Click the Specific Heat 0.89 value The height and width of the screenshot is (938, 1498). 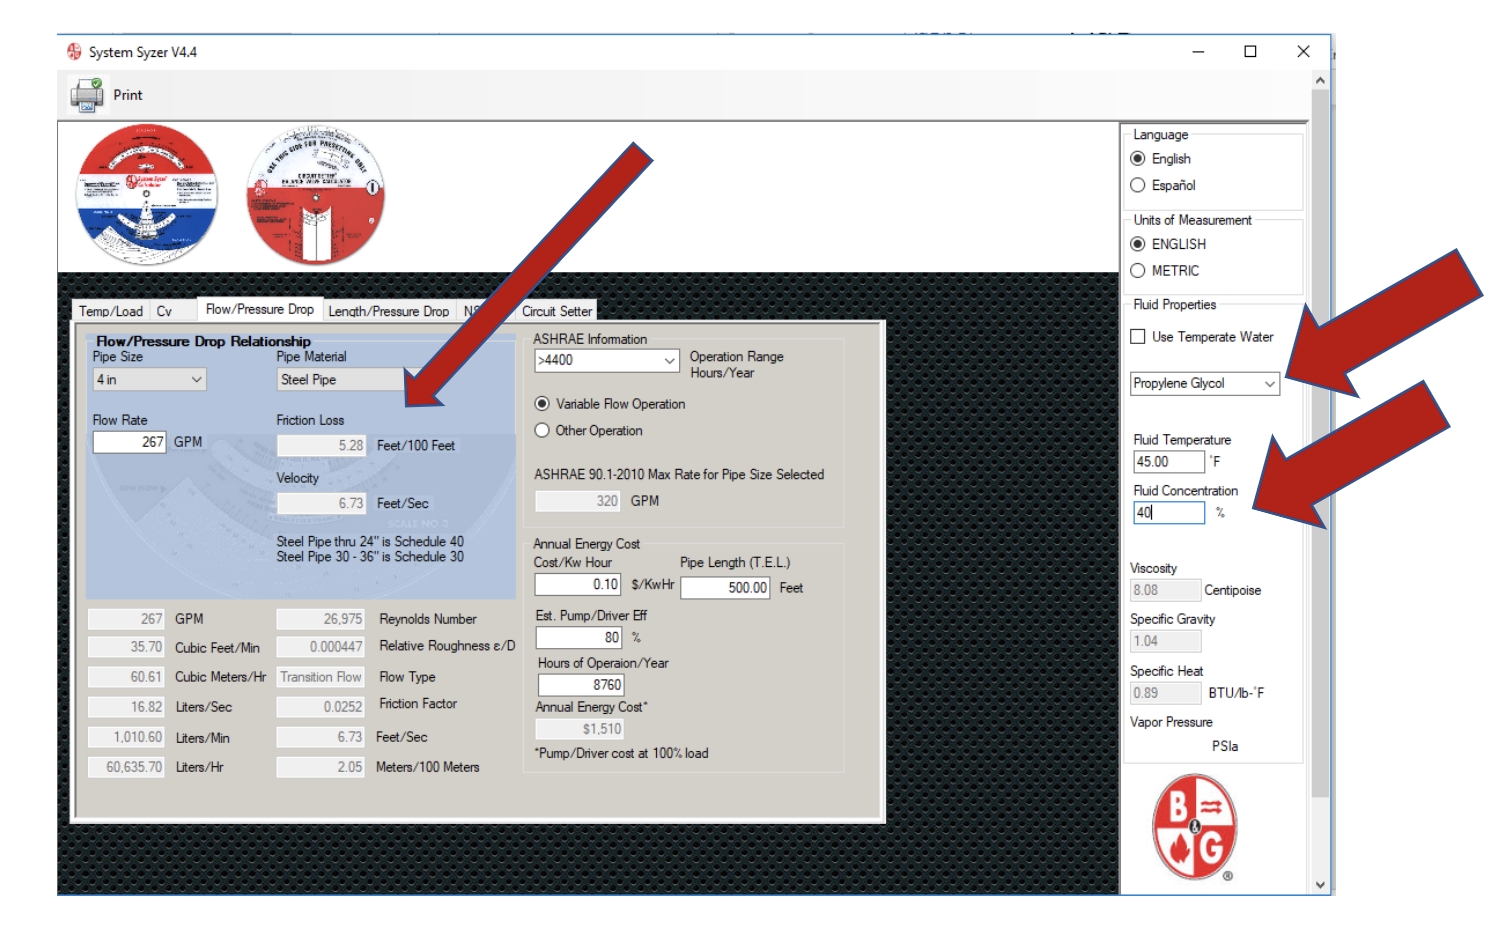coord(1165,693)
